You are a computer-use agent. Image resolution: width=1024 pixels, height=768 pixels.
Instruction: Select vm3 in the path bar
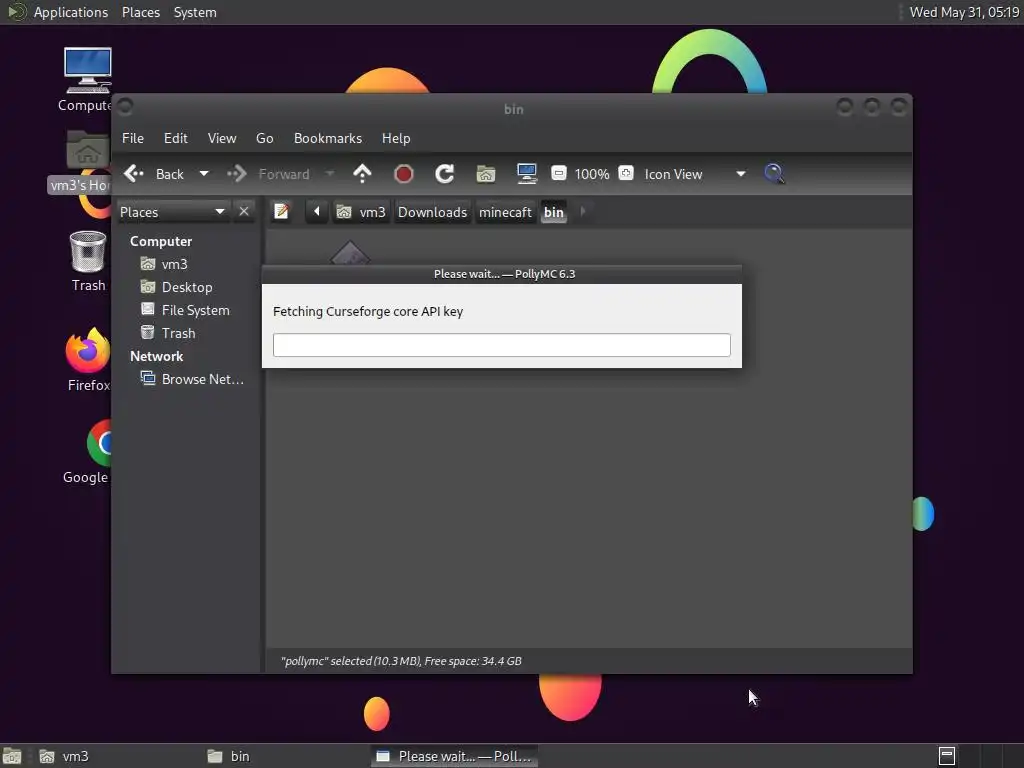click(x=361, y=212)
